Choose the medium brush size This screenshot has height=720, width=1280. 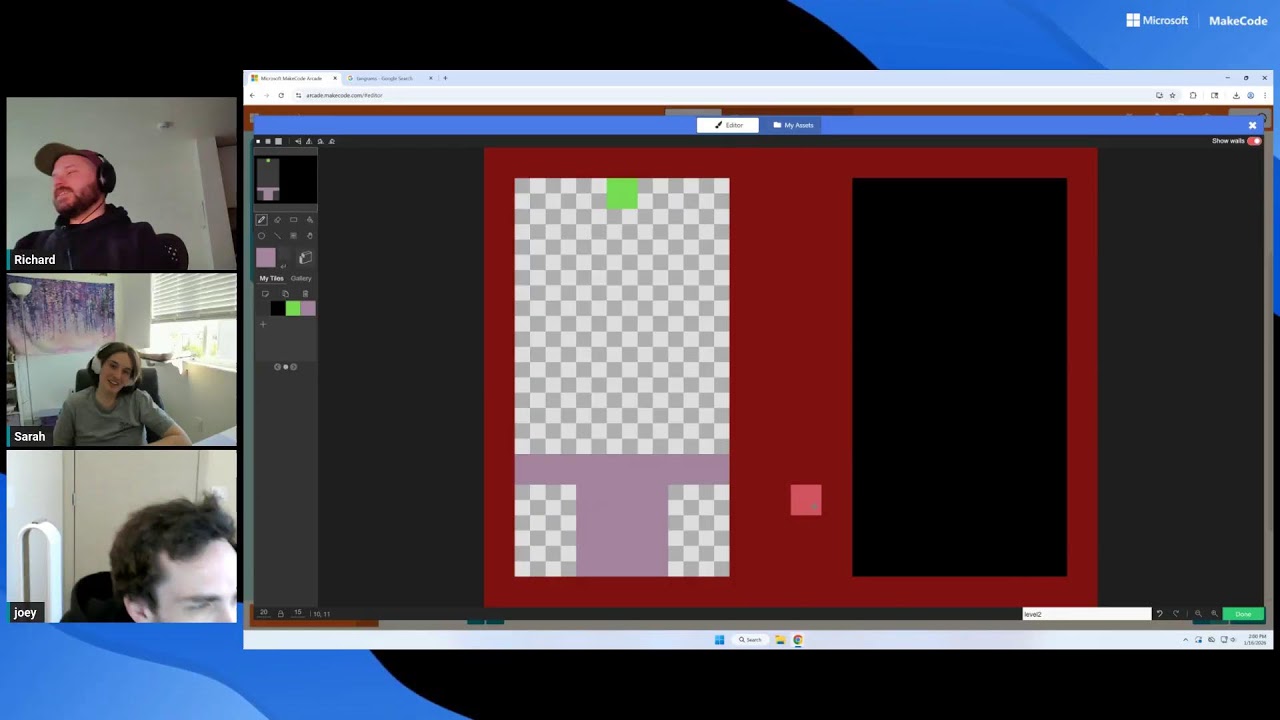[268, 141]
